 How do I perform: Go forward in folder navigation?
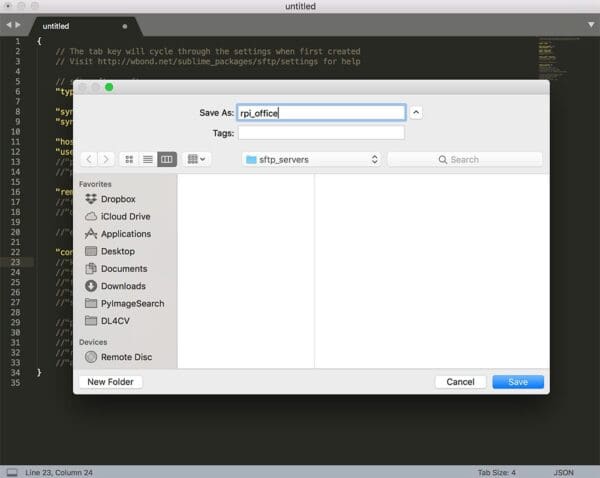[106, 159]
